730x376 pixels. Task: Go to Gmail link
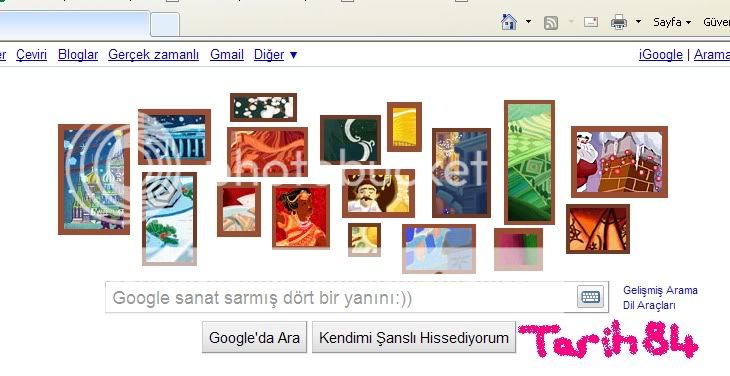pos(227,54)
